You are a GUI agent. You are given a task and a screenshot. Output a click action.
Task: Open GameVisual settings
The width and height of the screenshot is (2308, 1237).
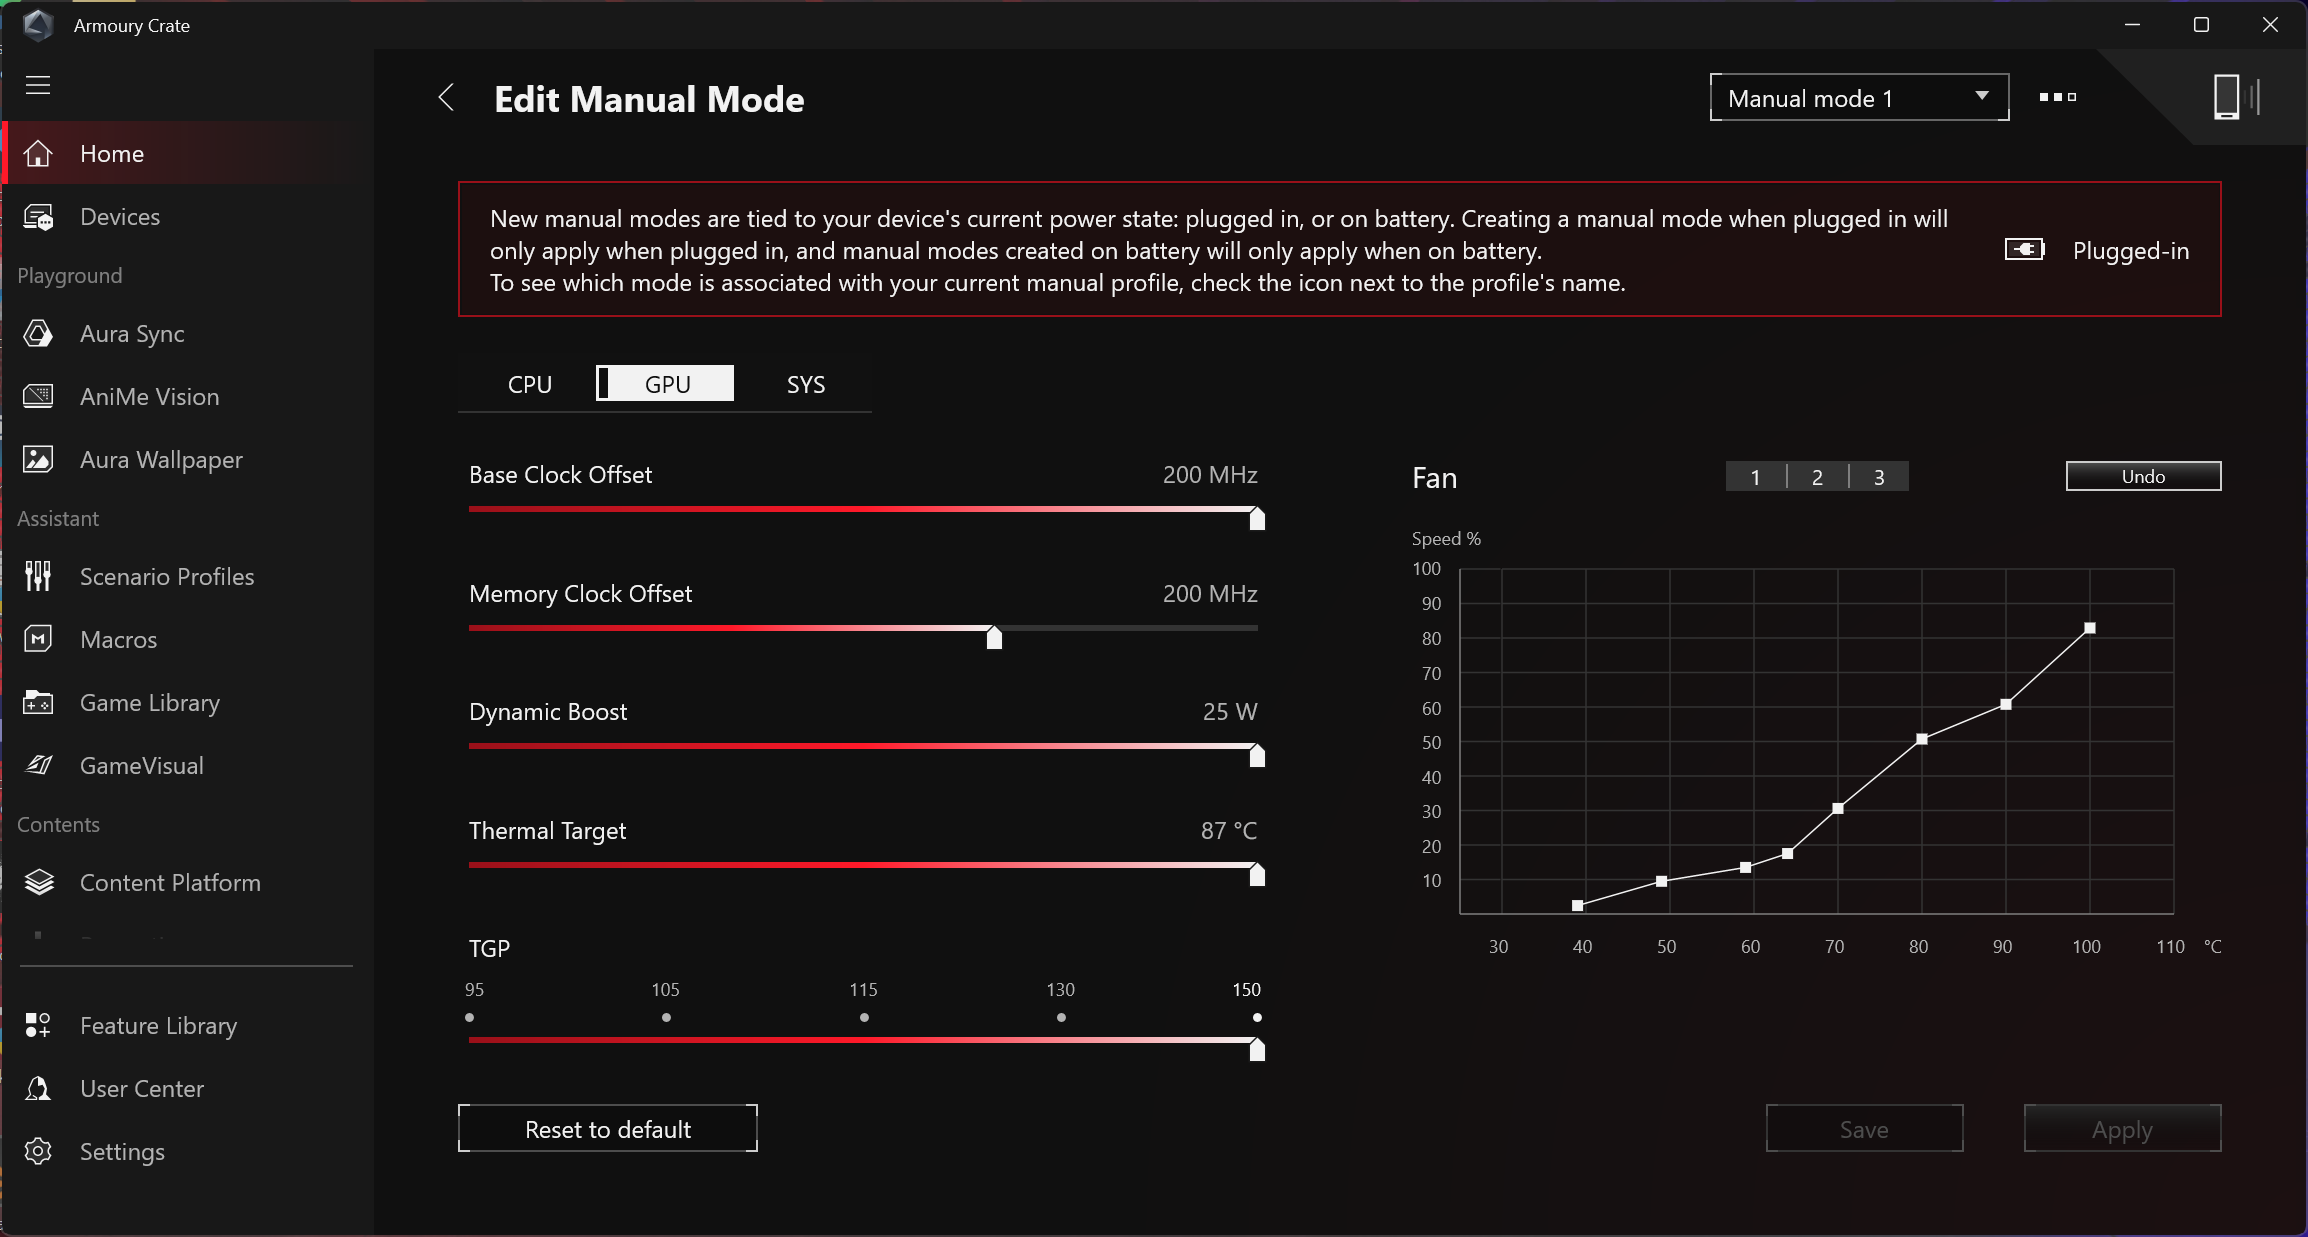pos(141,766)
